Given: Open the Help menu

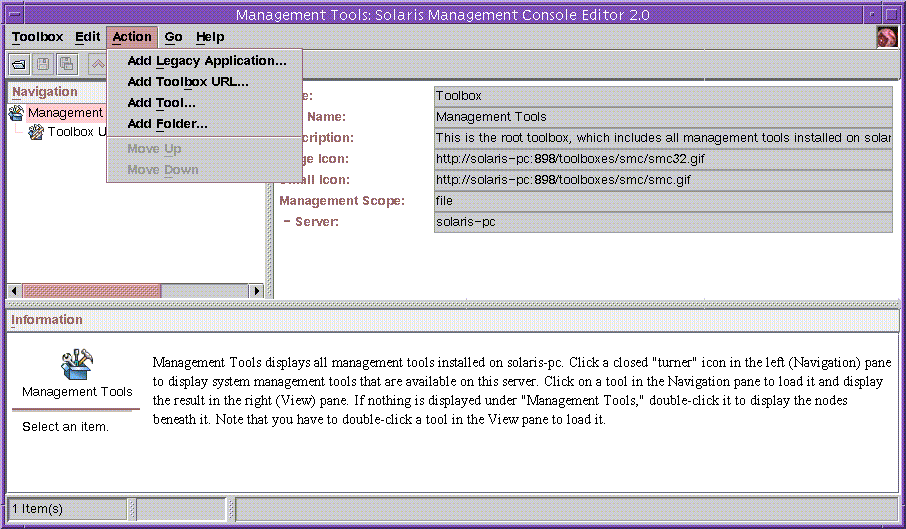Looking at the screenshot, I should click(x=210, y=37).
